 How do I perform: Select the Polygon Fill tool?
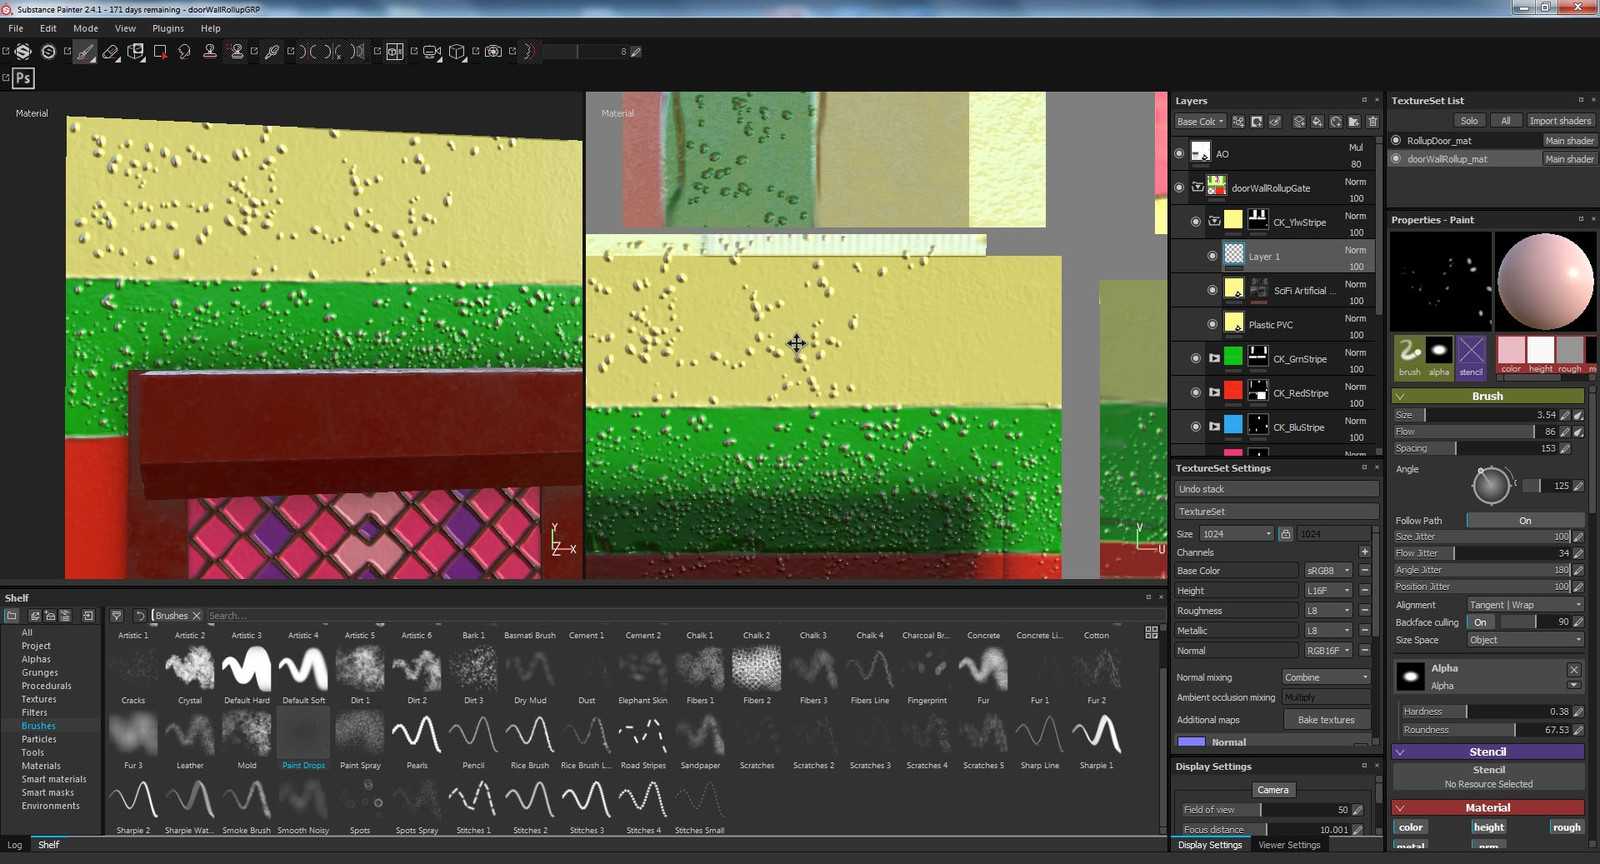pyautogui.click(x=160, y=52)
